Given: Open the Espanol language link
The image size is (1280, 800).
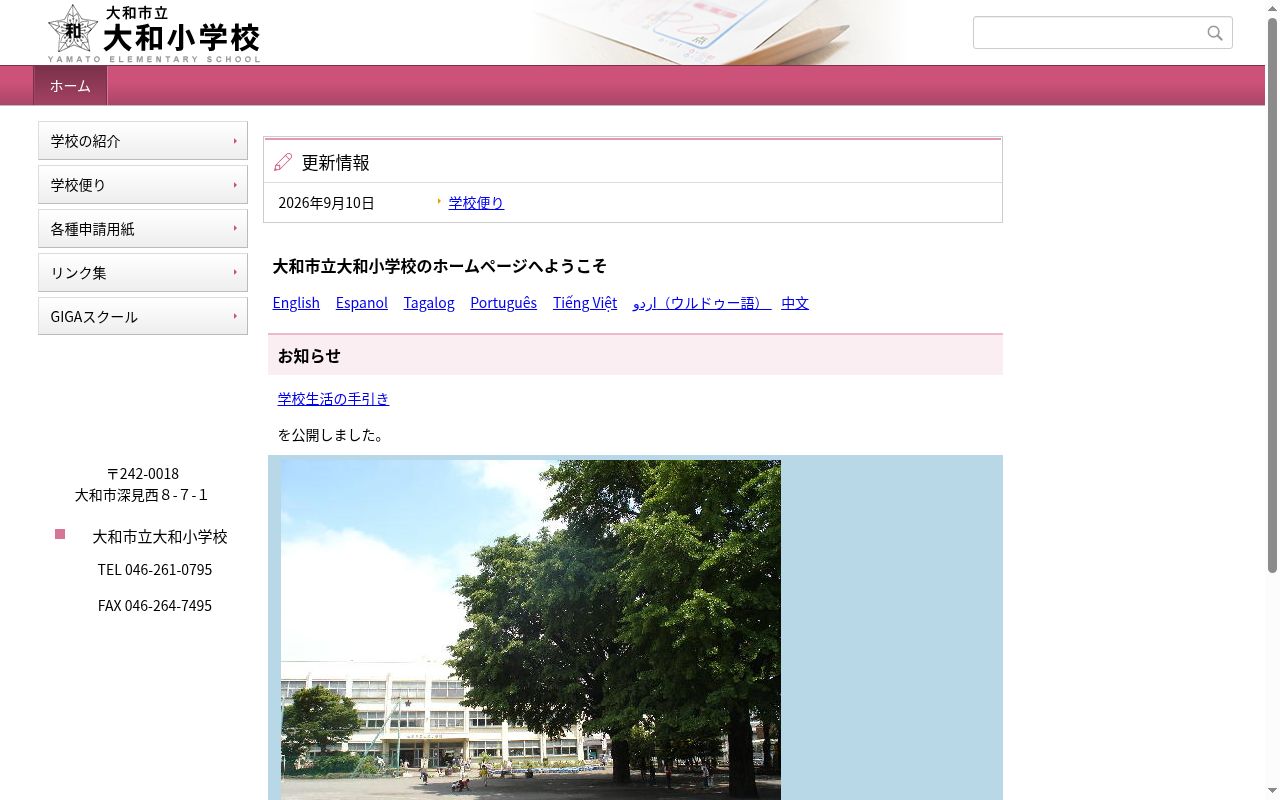Looking at the screenshot, I should point(362,303).
